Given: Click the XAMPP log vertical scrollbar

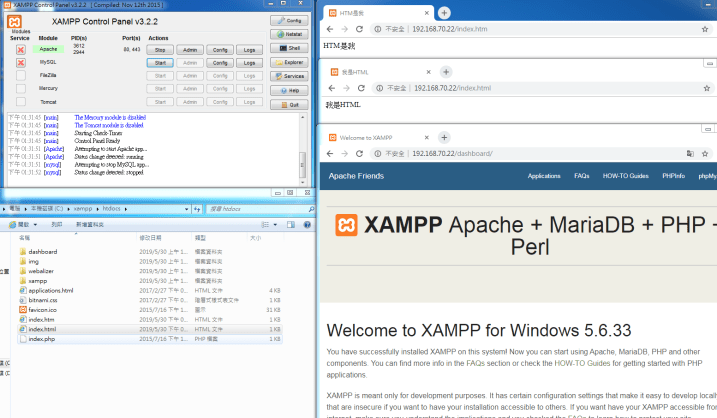Looking at the screenshot, I should pyautogui.click(x=303, y=150).
